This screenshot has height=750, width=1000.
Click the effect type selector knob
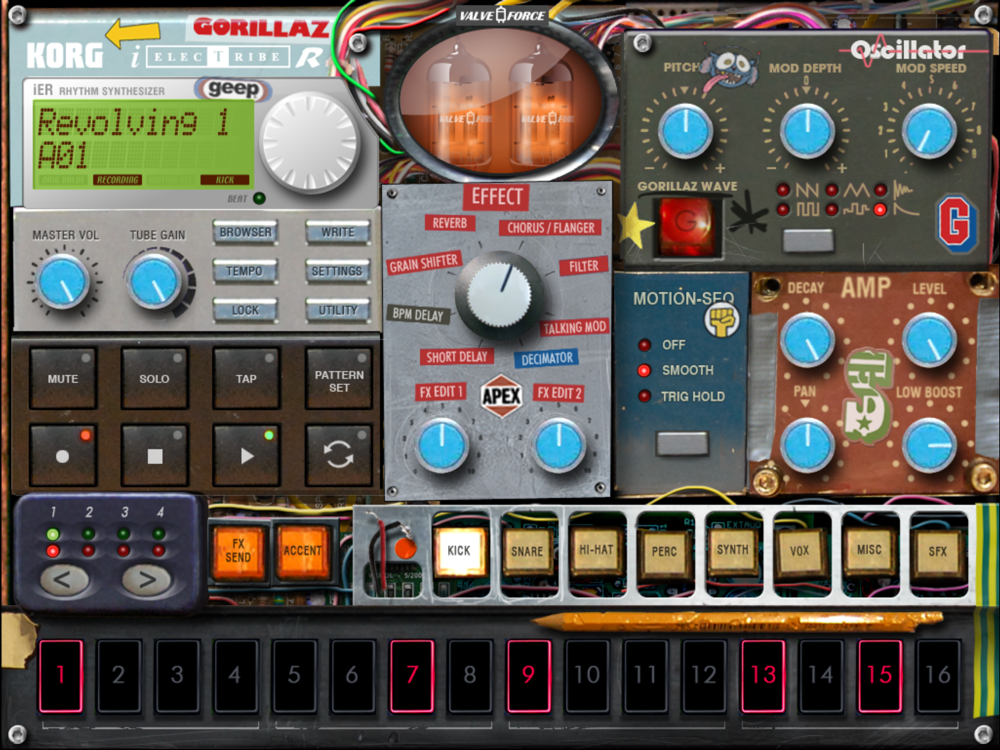(501, 295)
